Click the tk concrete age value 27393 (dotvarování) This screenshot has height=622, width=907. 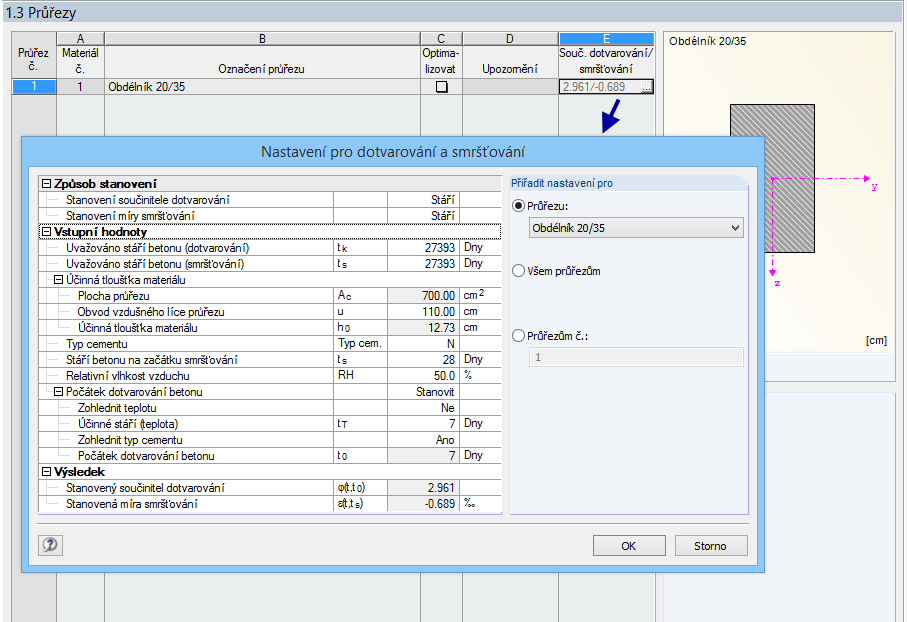pyautogui.click(x=423, y=248)
